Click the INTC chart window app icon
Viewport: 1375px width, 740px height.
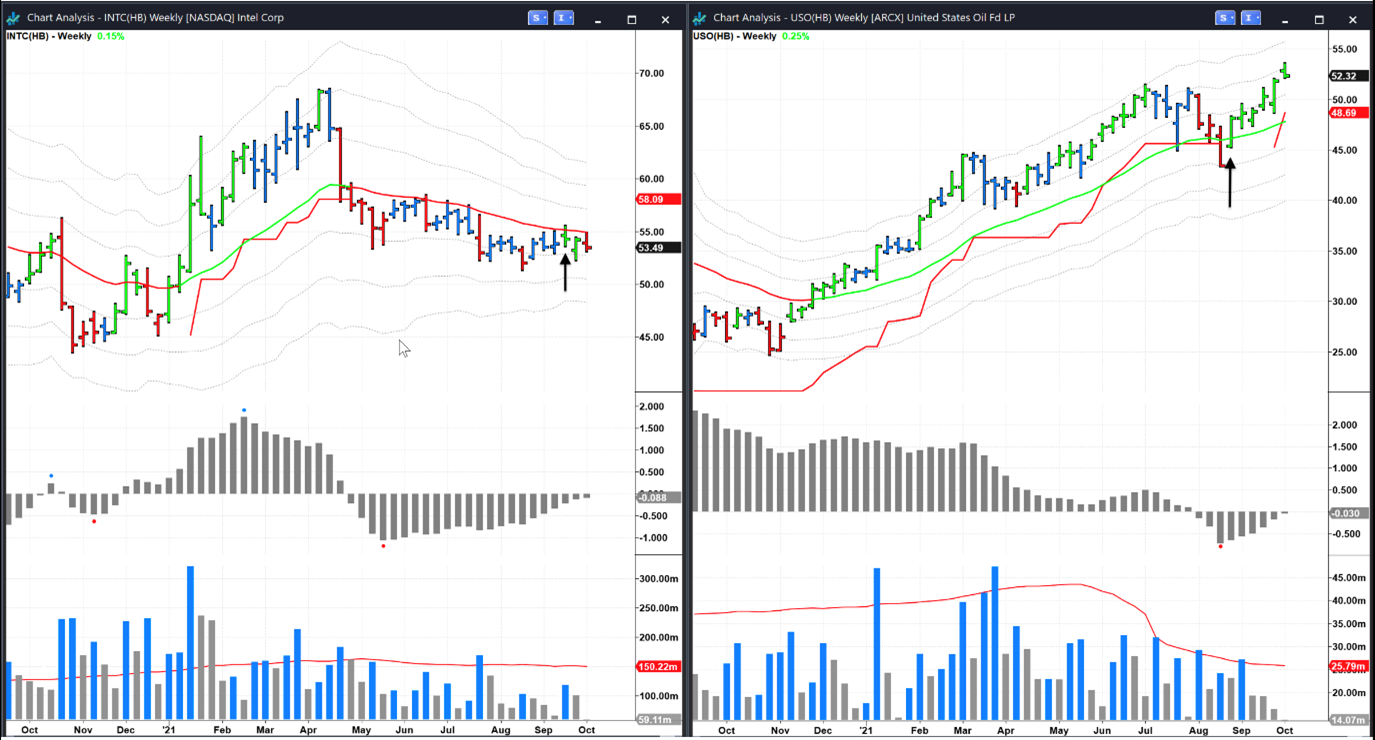pyautogui.click(x=13, y=18)
